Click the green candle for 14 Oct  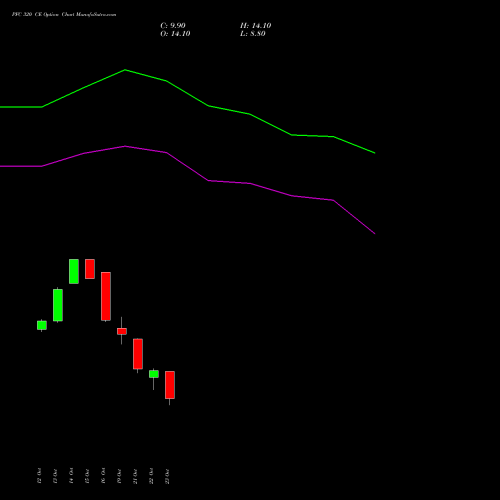coord(74,271)
